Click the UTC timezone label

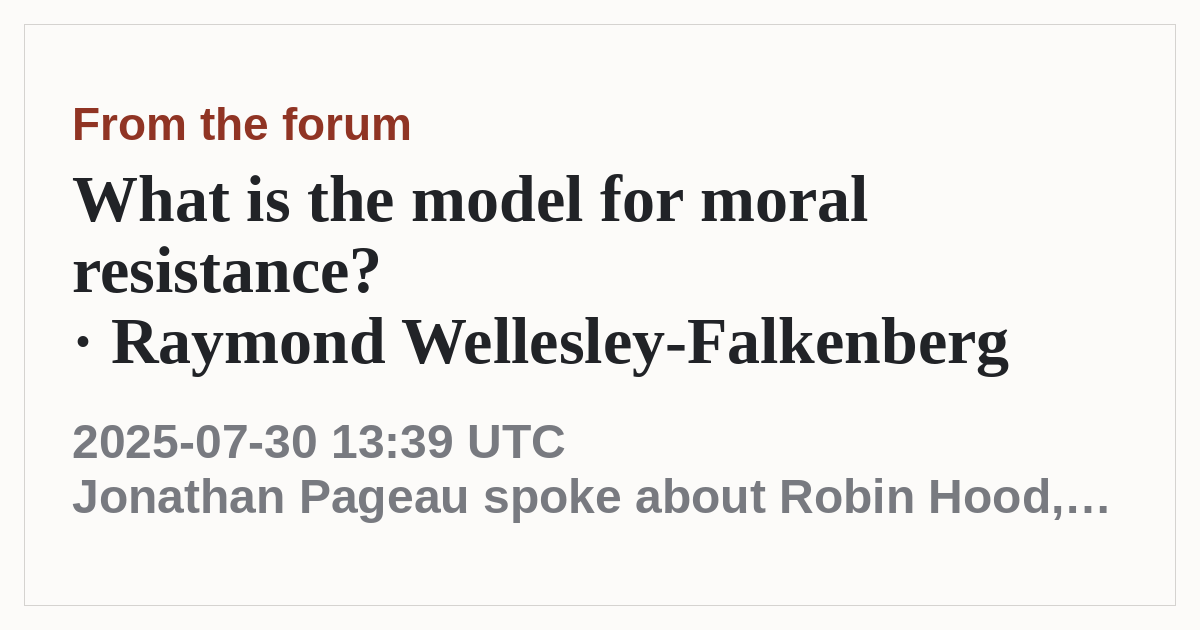tap(516, 442)
